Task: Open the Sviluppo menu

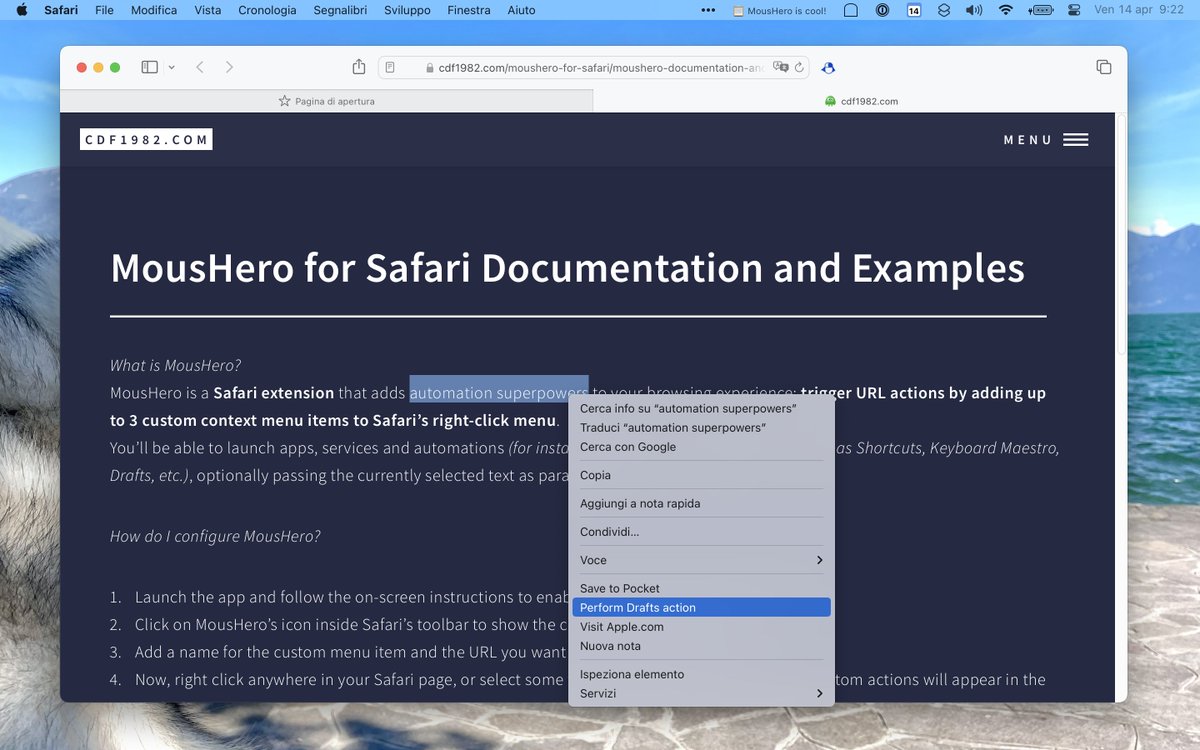Action: (407, 10)
